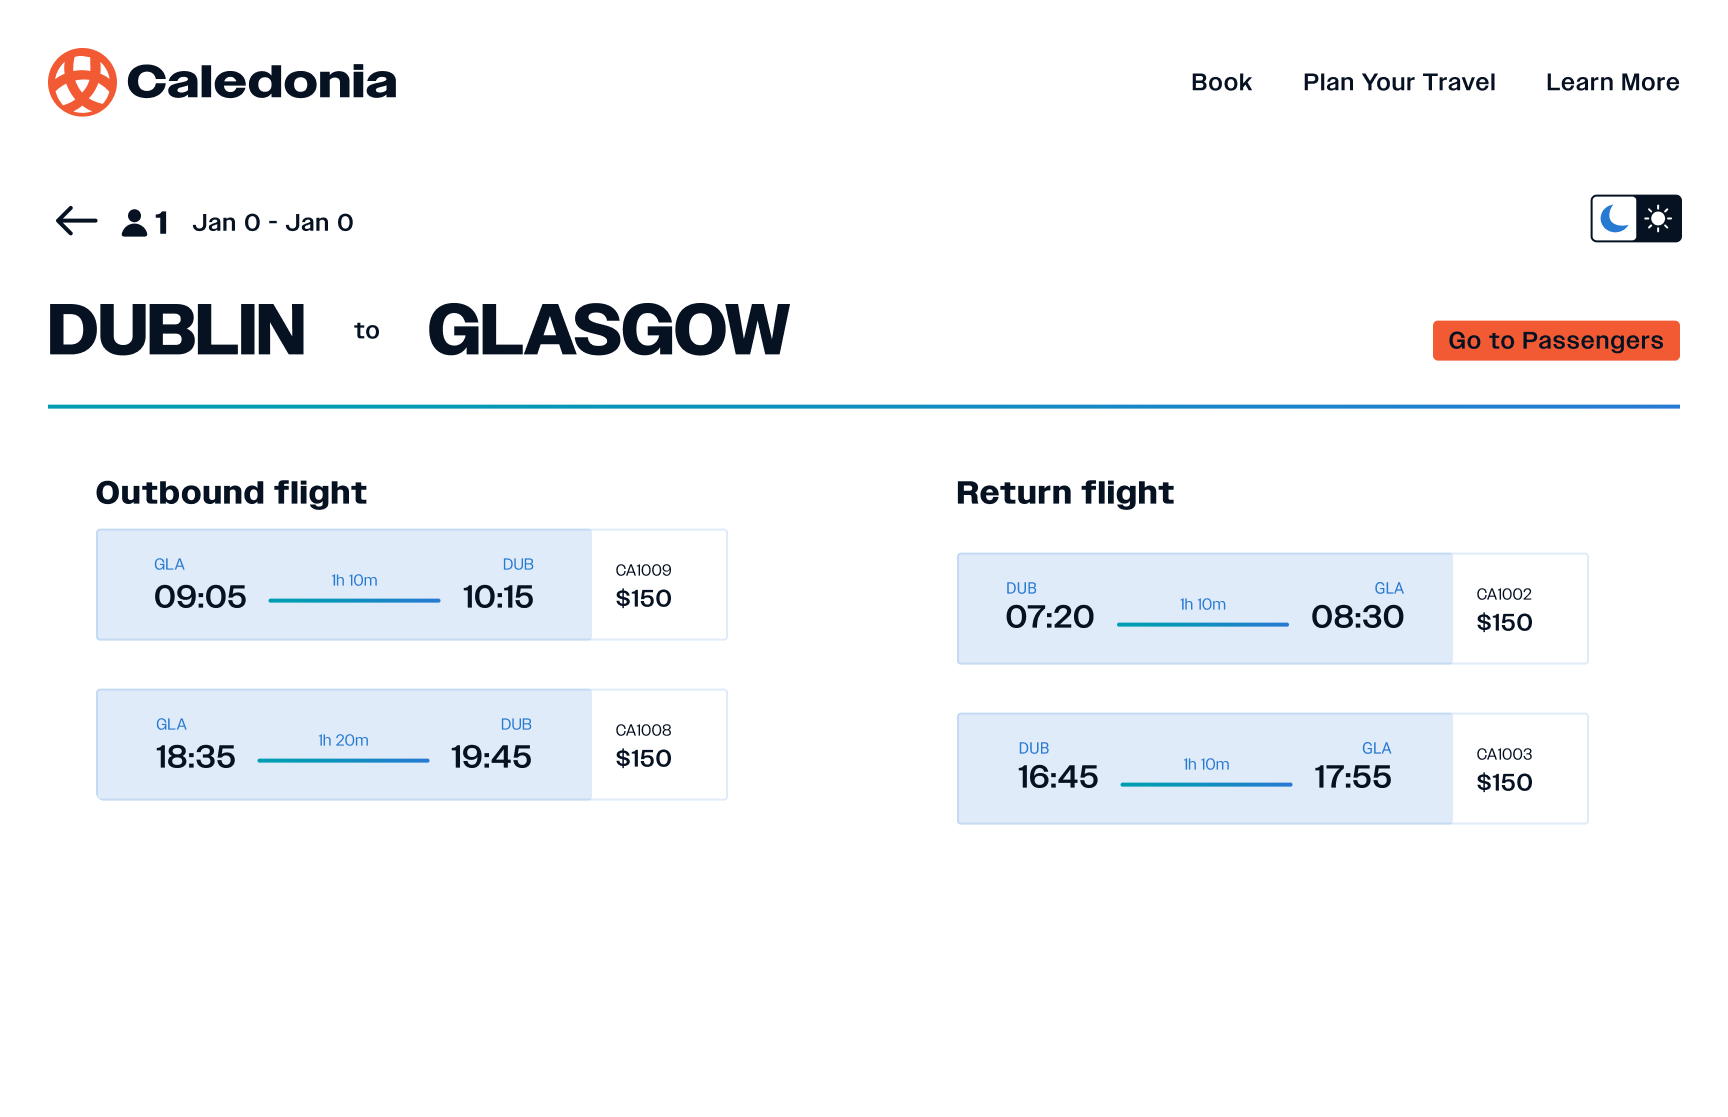Click the Jan 0 - Jan 0 dates

click(273, 222)
